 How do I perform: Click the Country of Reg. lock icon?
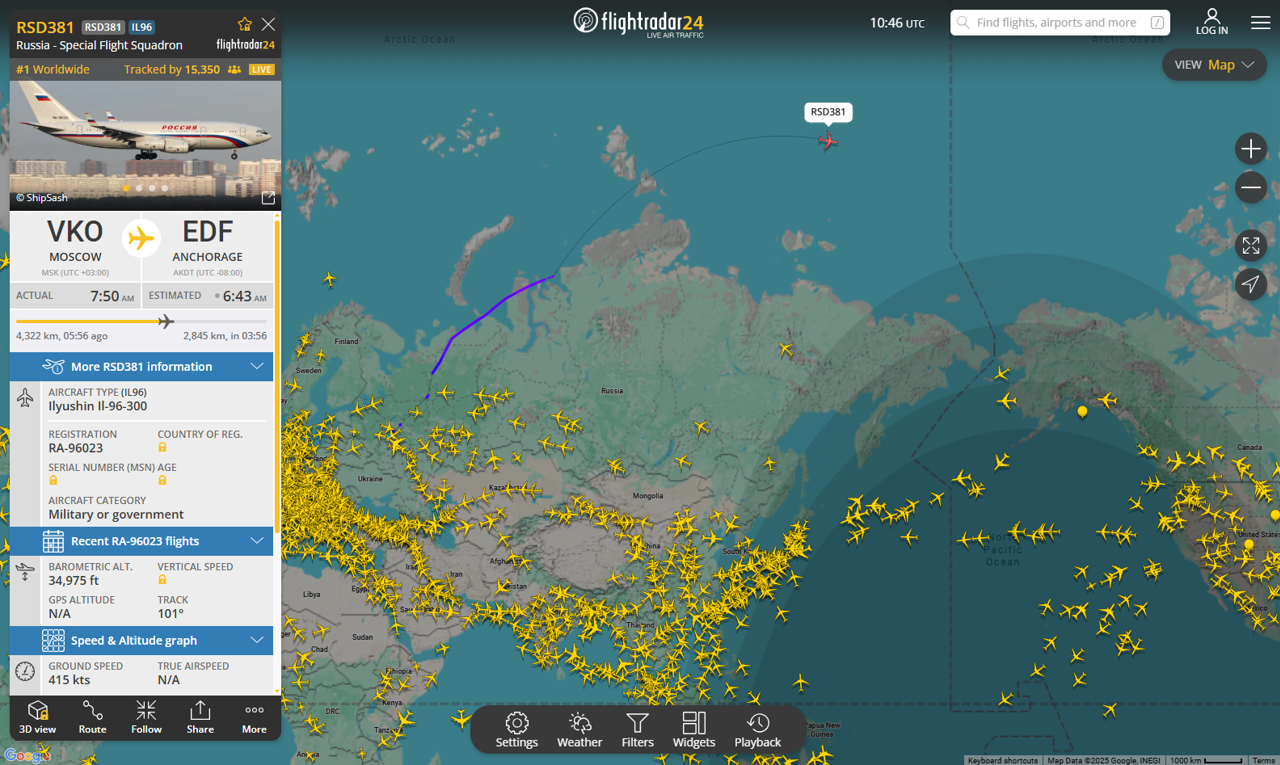(x=162, y=448)
